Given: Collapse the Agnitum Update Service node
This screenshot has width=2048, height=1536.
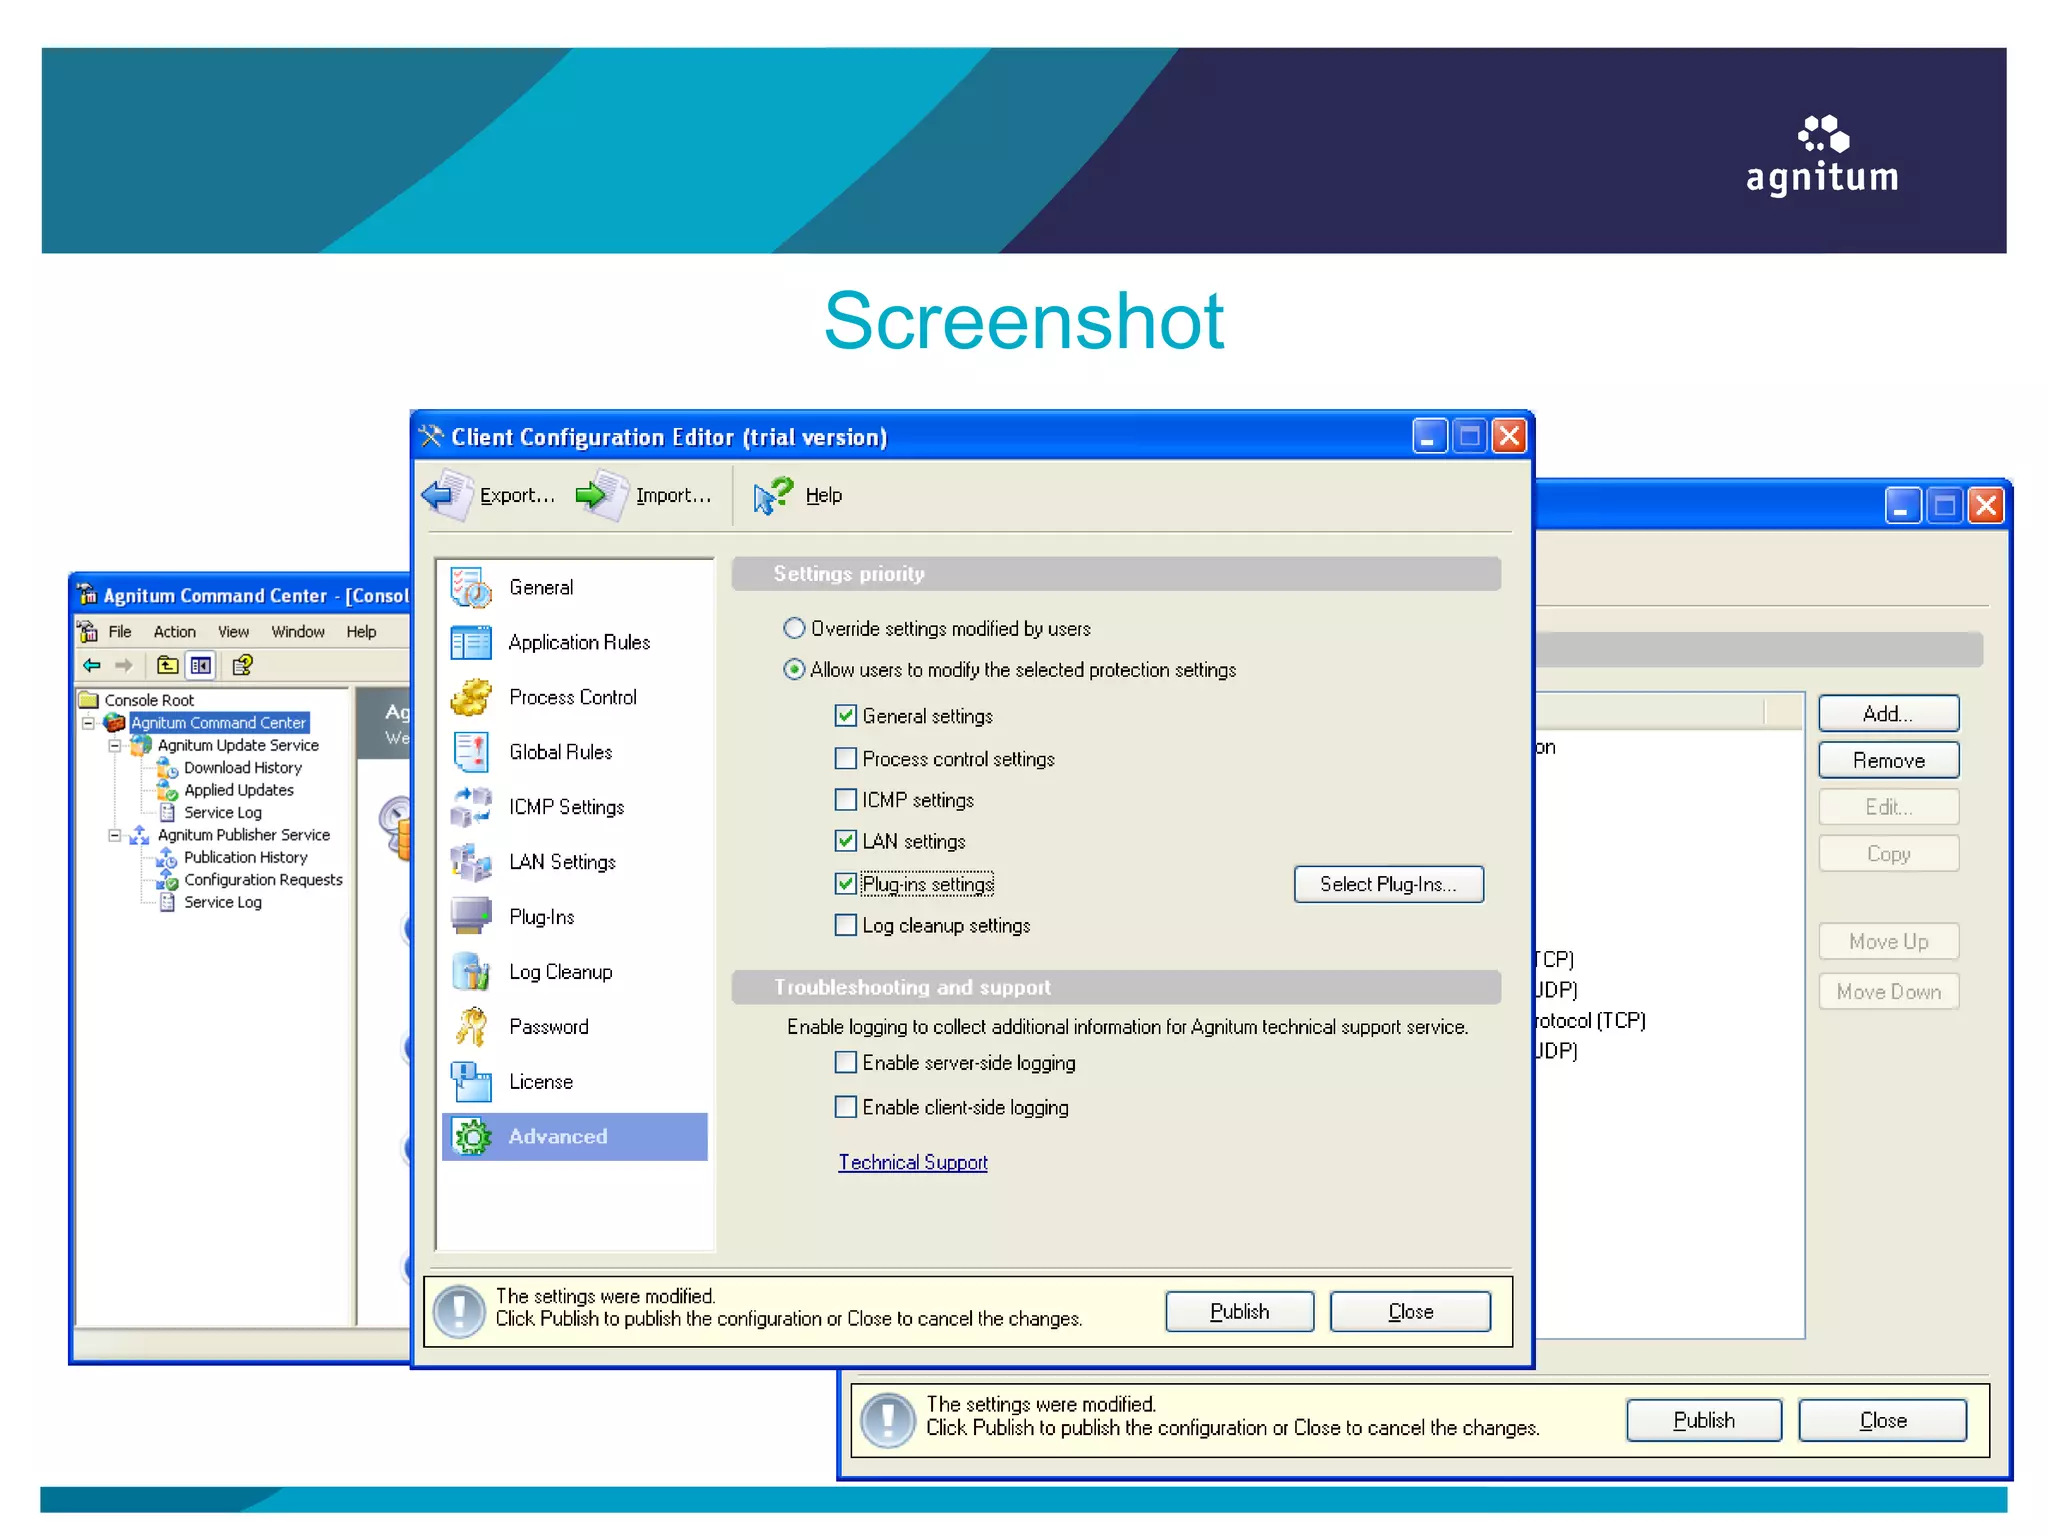Looking at the screenshot, I should pos(115,745).
